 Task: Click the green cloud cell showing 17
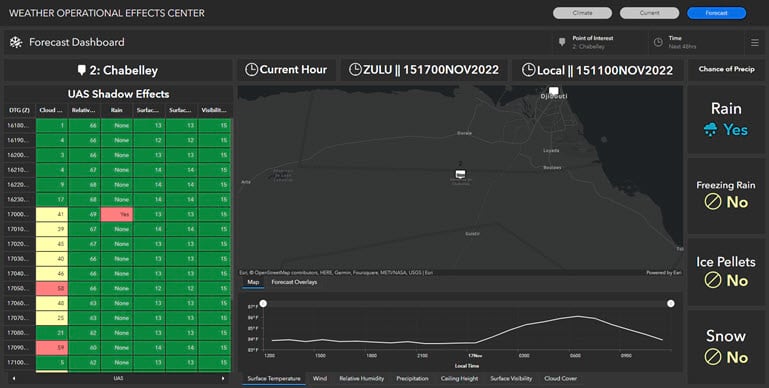click(52, 200)
